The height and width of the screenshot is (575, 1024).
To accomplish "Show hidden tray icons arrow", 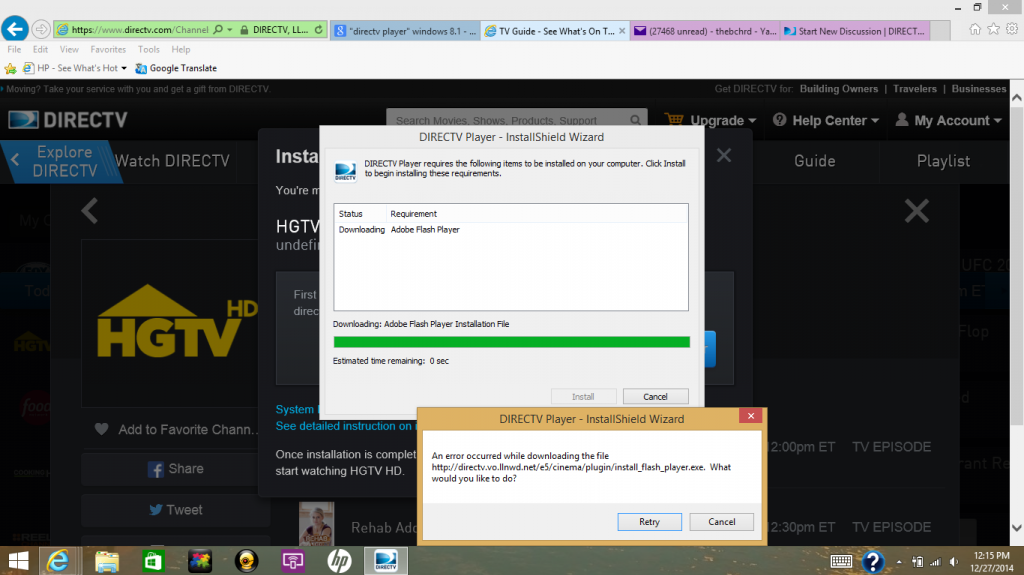I will (899, 562).
